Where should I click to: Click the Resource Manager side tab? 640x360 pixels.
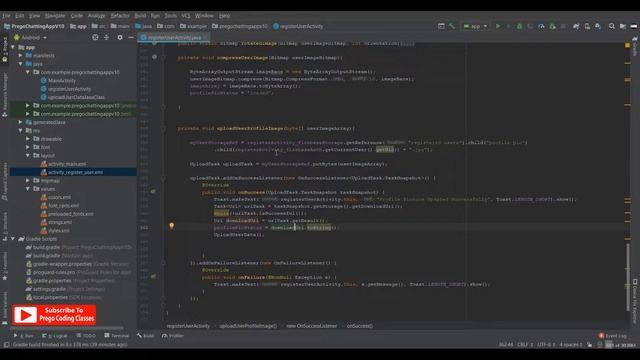click(5, 95)
